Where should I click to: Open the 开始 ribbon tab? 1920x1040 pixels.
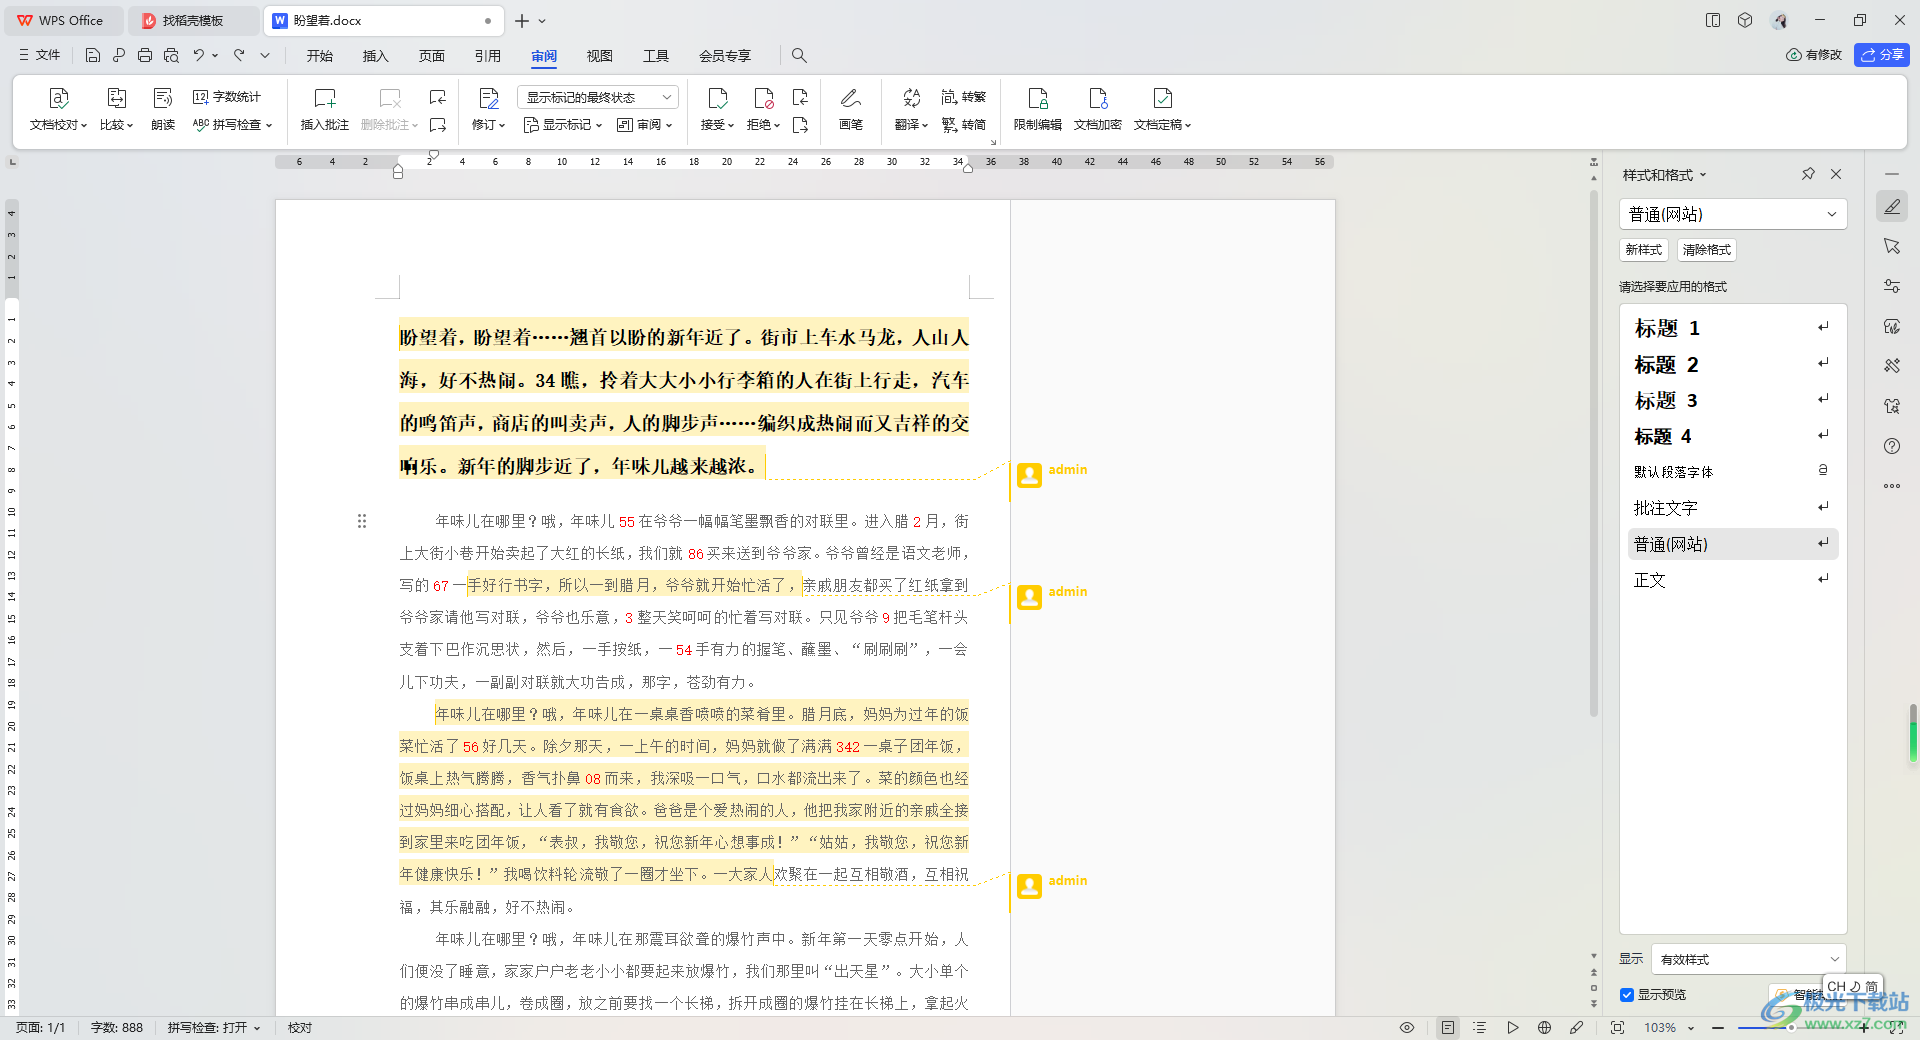click(x=320, y=56)
